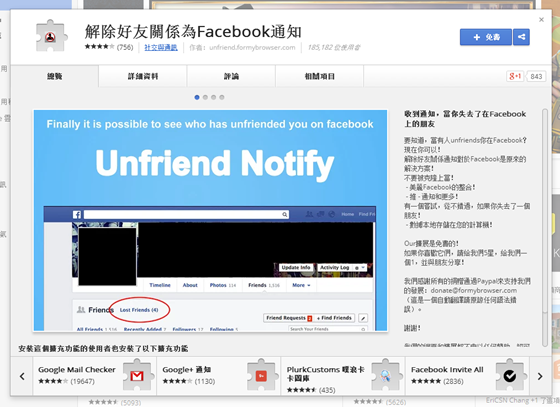
Task: Click the Google Mail Checker Gmail icon
Action: (x=137, y=375)
